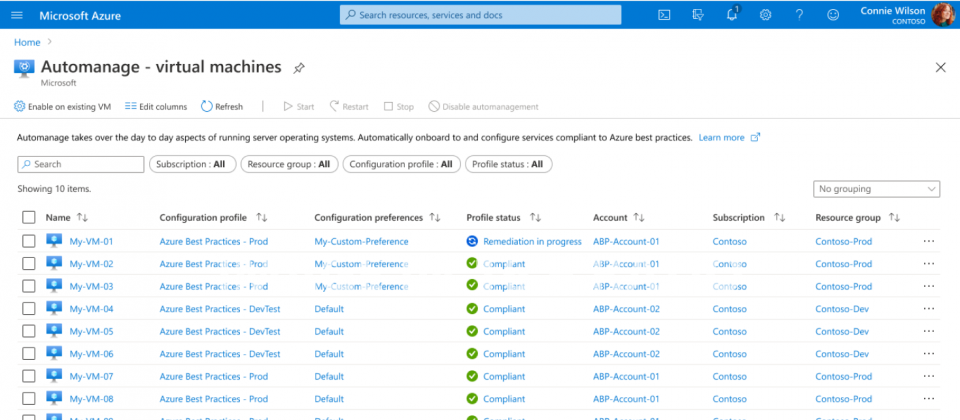Screen dimensions: 960x420
Task: Click Connie Wilson's profile avatar
Action: click(x=942, y=15)
